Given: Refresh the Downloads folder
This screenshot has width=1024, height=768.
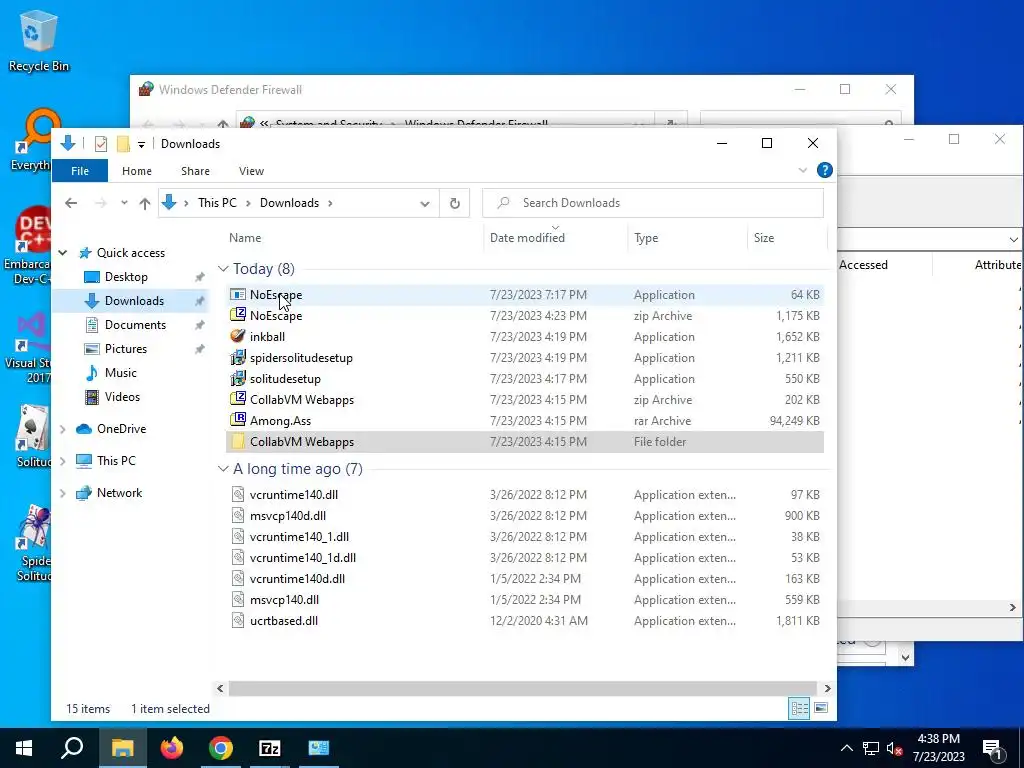Looking at the screenshot, I should (455, 204).
